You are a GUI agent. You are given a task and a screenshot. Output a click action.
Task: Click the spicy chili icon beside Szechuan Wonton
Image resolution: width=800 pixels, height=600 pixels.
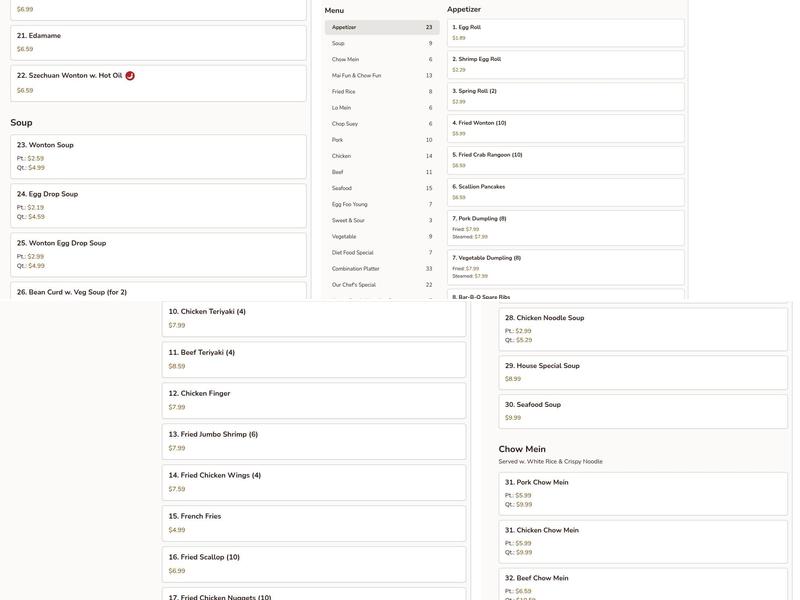pos(130,76)
